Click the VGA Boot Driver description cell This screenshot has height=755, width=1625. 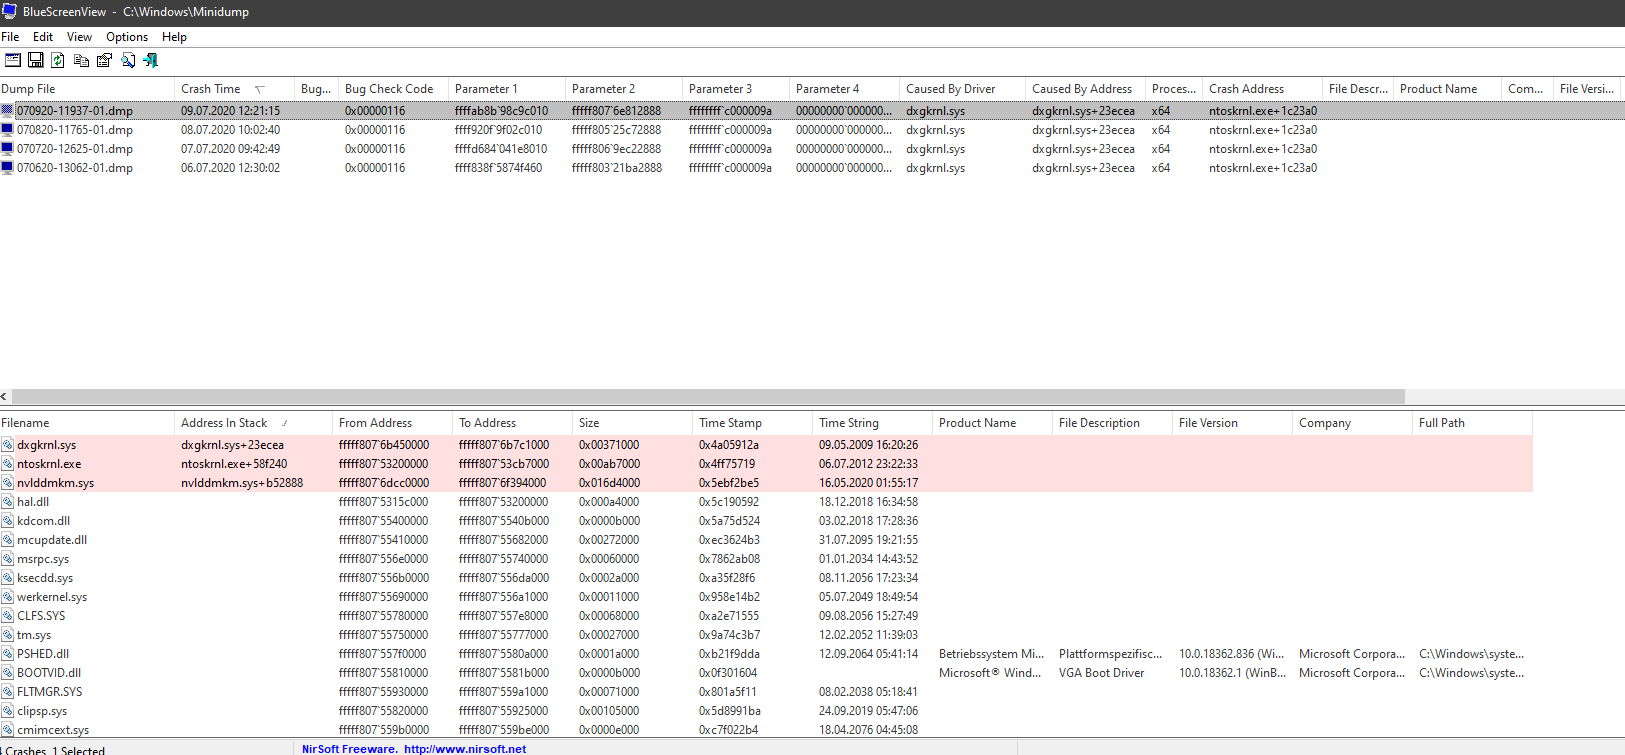point(1101,673)
